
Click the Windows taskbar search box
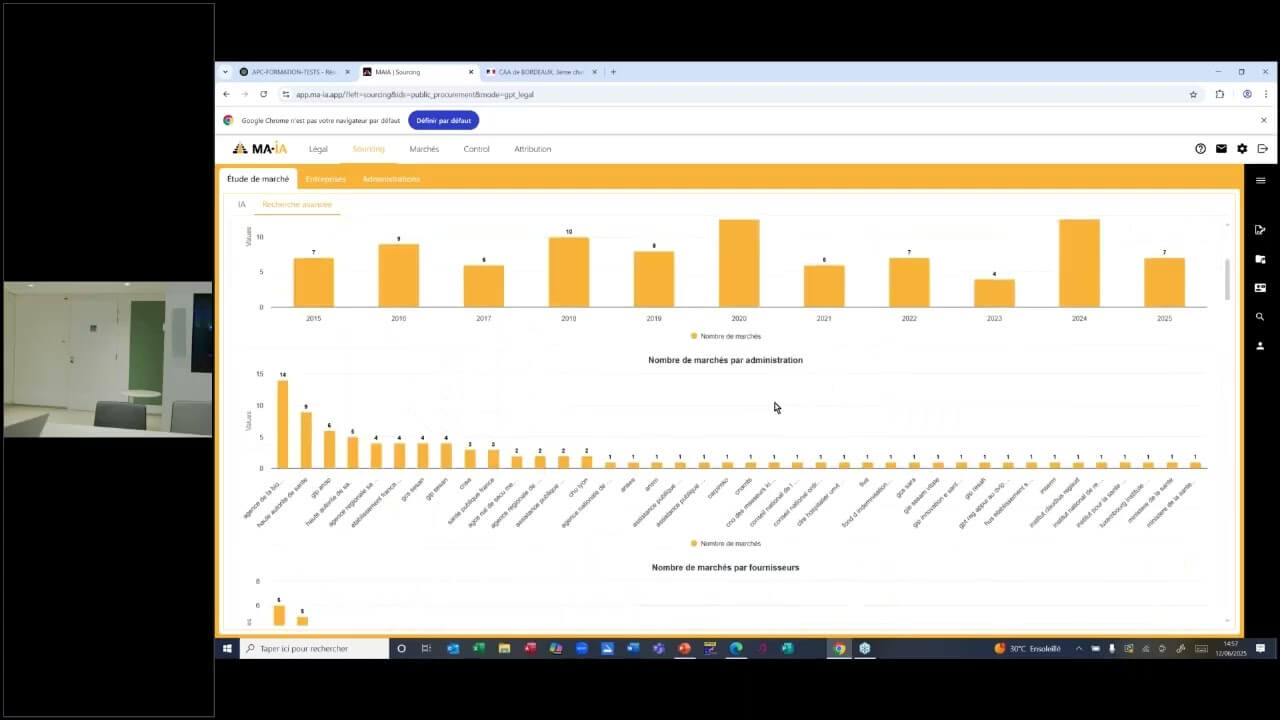point(315,649)
